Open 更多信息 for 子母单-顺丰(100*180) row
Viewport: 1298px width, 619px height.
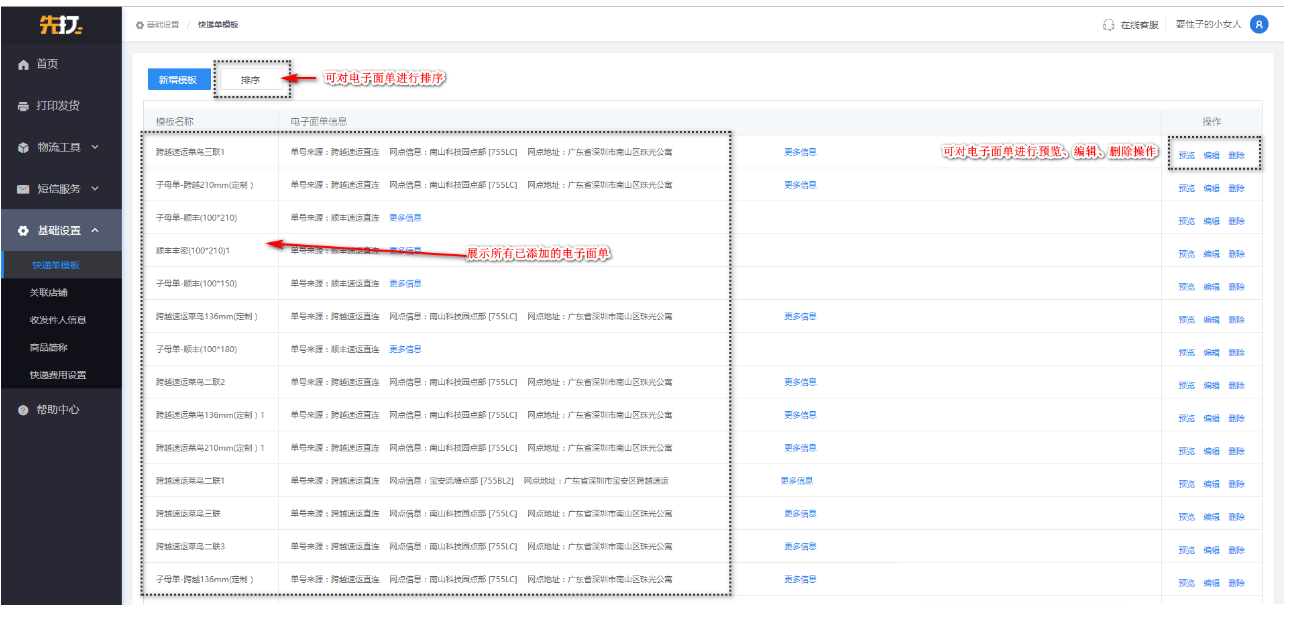[405, 350]
